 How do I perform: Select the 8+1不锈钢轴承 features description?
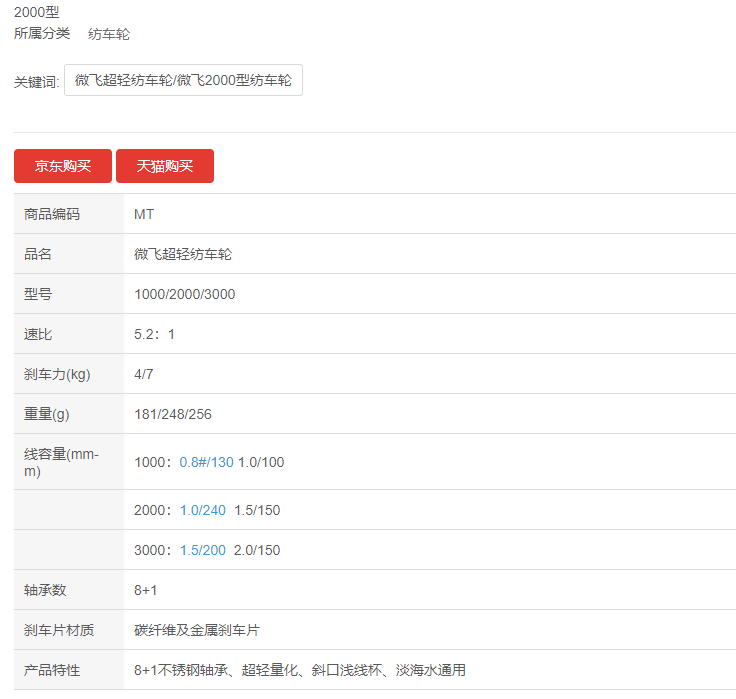tap(300, 670)
